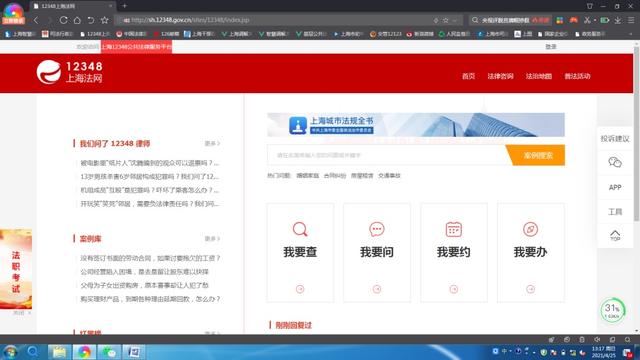Click the 12348 上海法网 logo
Screen dimensions: 640x360
point(69,72)
